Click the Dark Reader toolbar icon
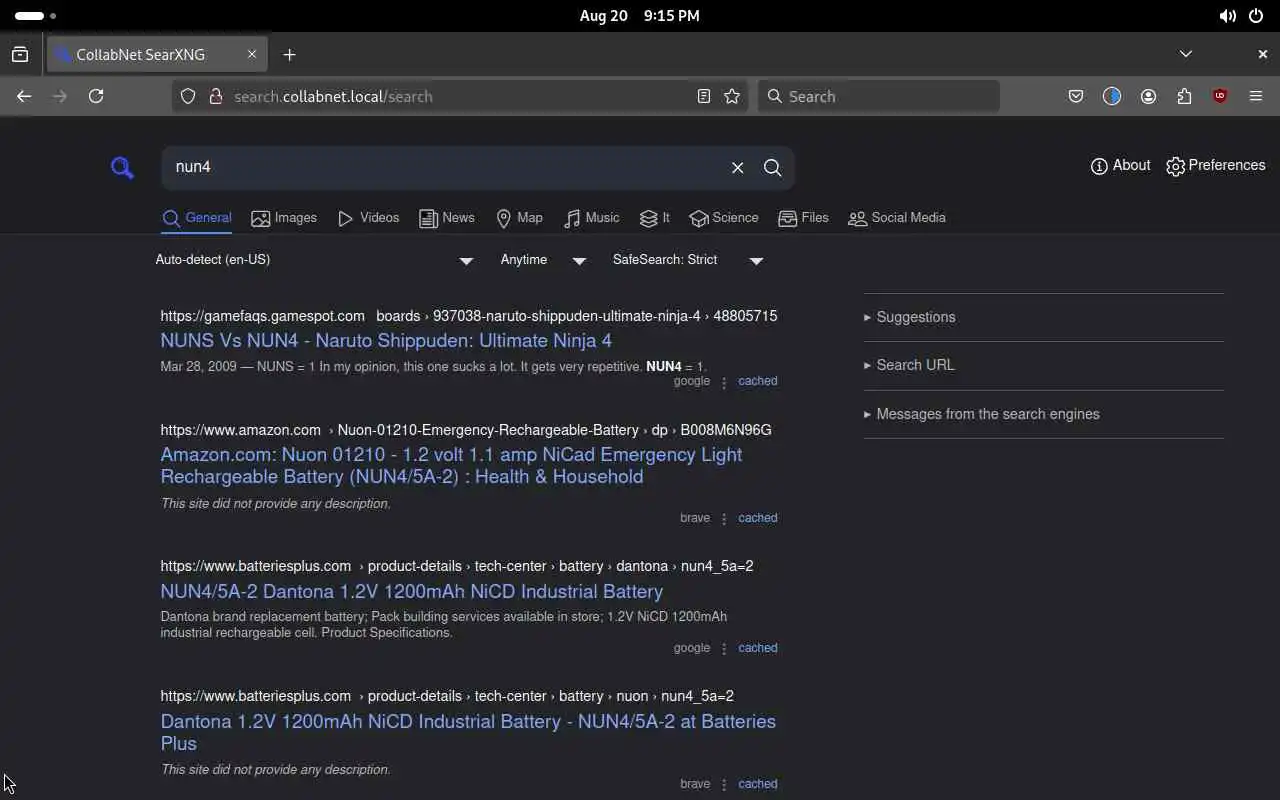This screenshot has height=800, width=1280. pos(1112,96)
